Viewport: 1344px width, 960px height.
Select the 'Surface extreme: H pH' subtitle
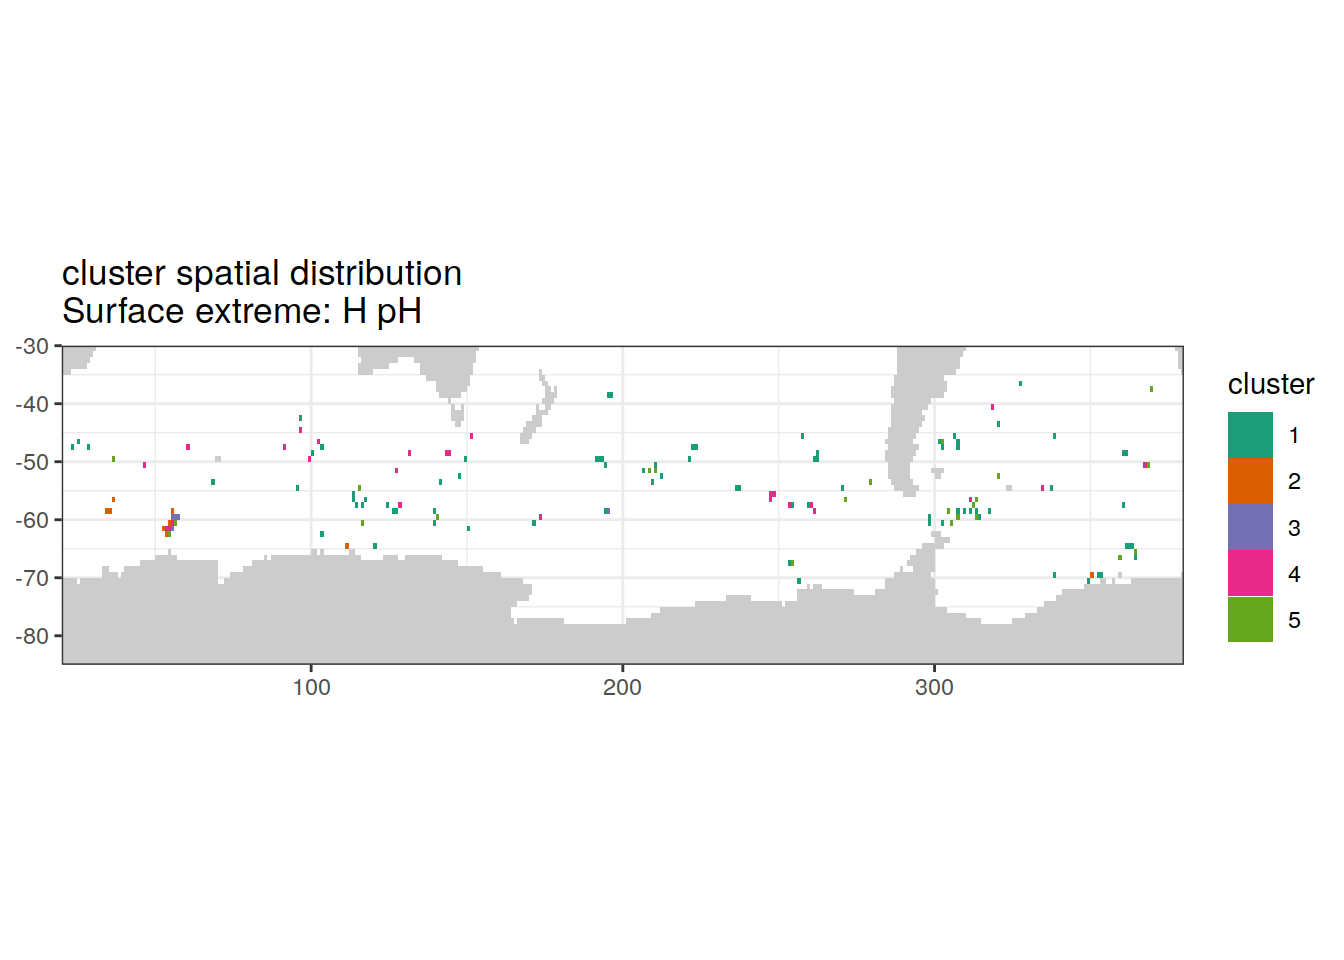coord(242,311)
